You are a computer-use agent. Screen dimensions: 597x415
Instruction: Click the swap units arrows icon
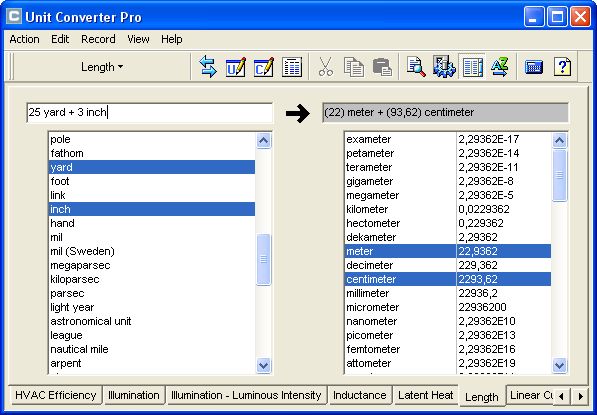208,67
